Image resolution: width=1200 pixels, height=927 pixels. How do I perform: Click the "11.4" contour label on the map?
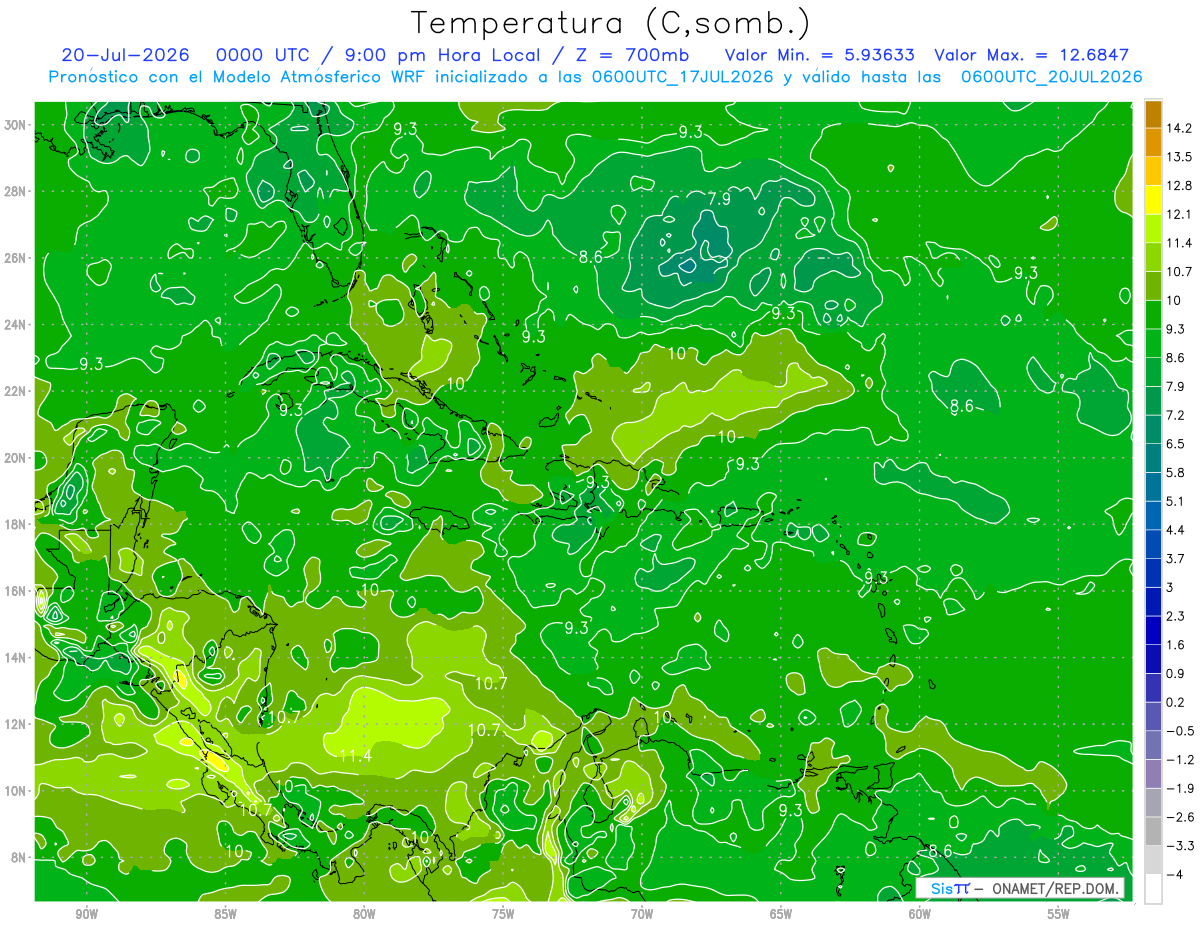[354, 756]
